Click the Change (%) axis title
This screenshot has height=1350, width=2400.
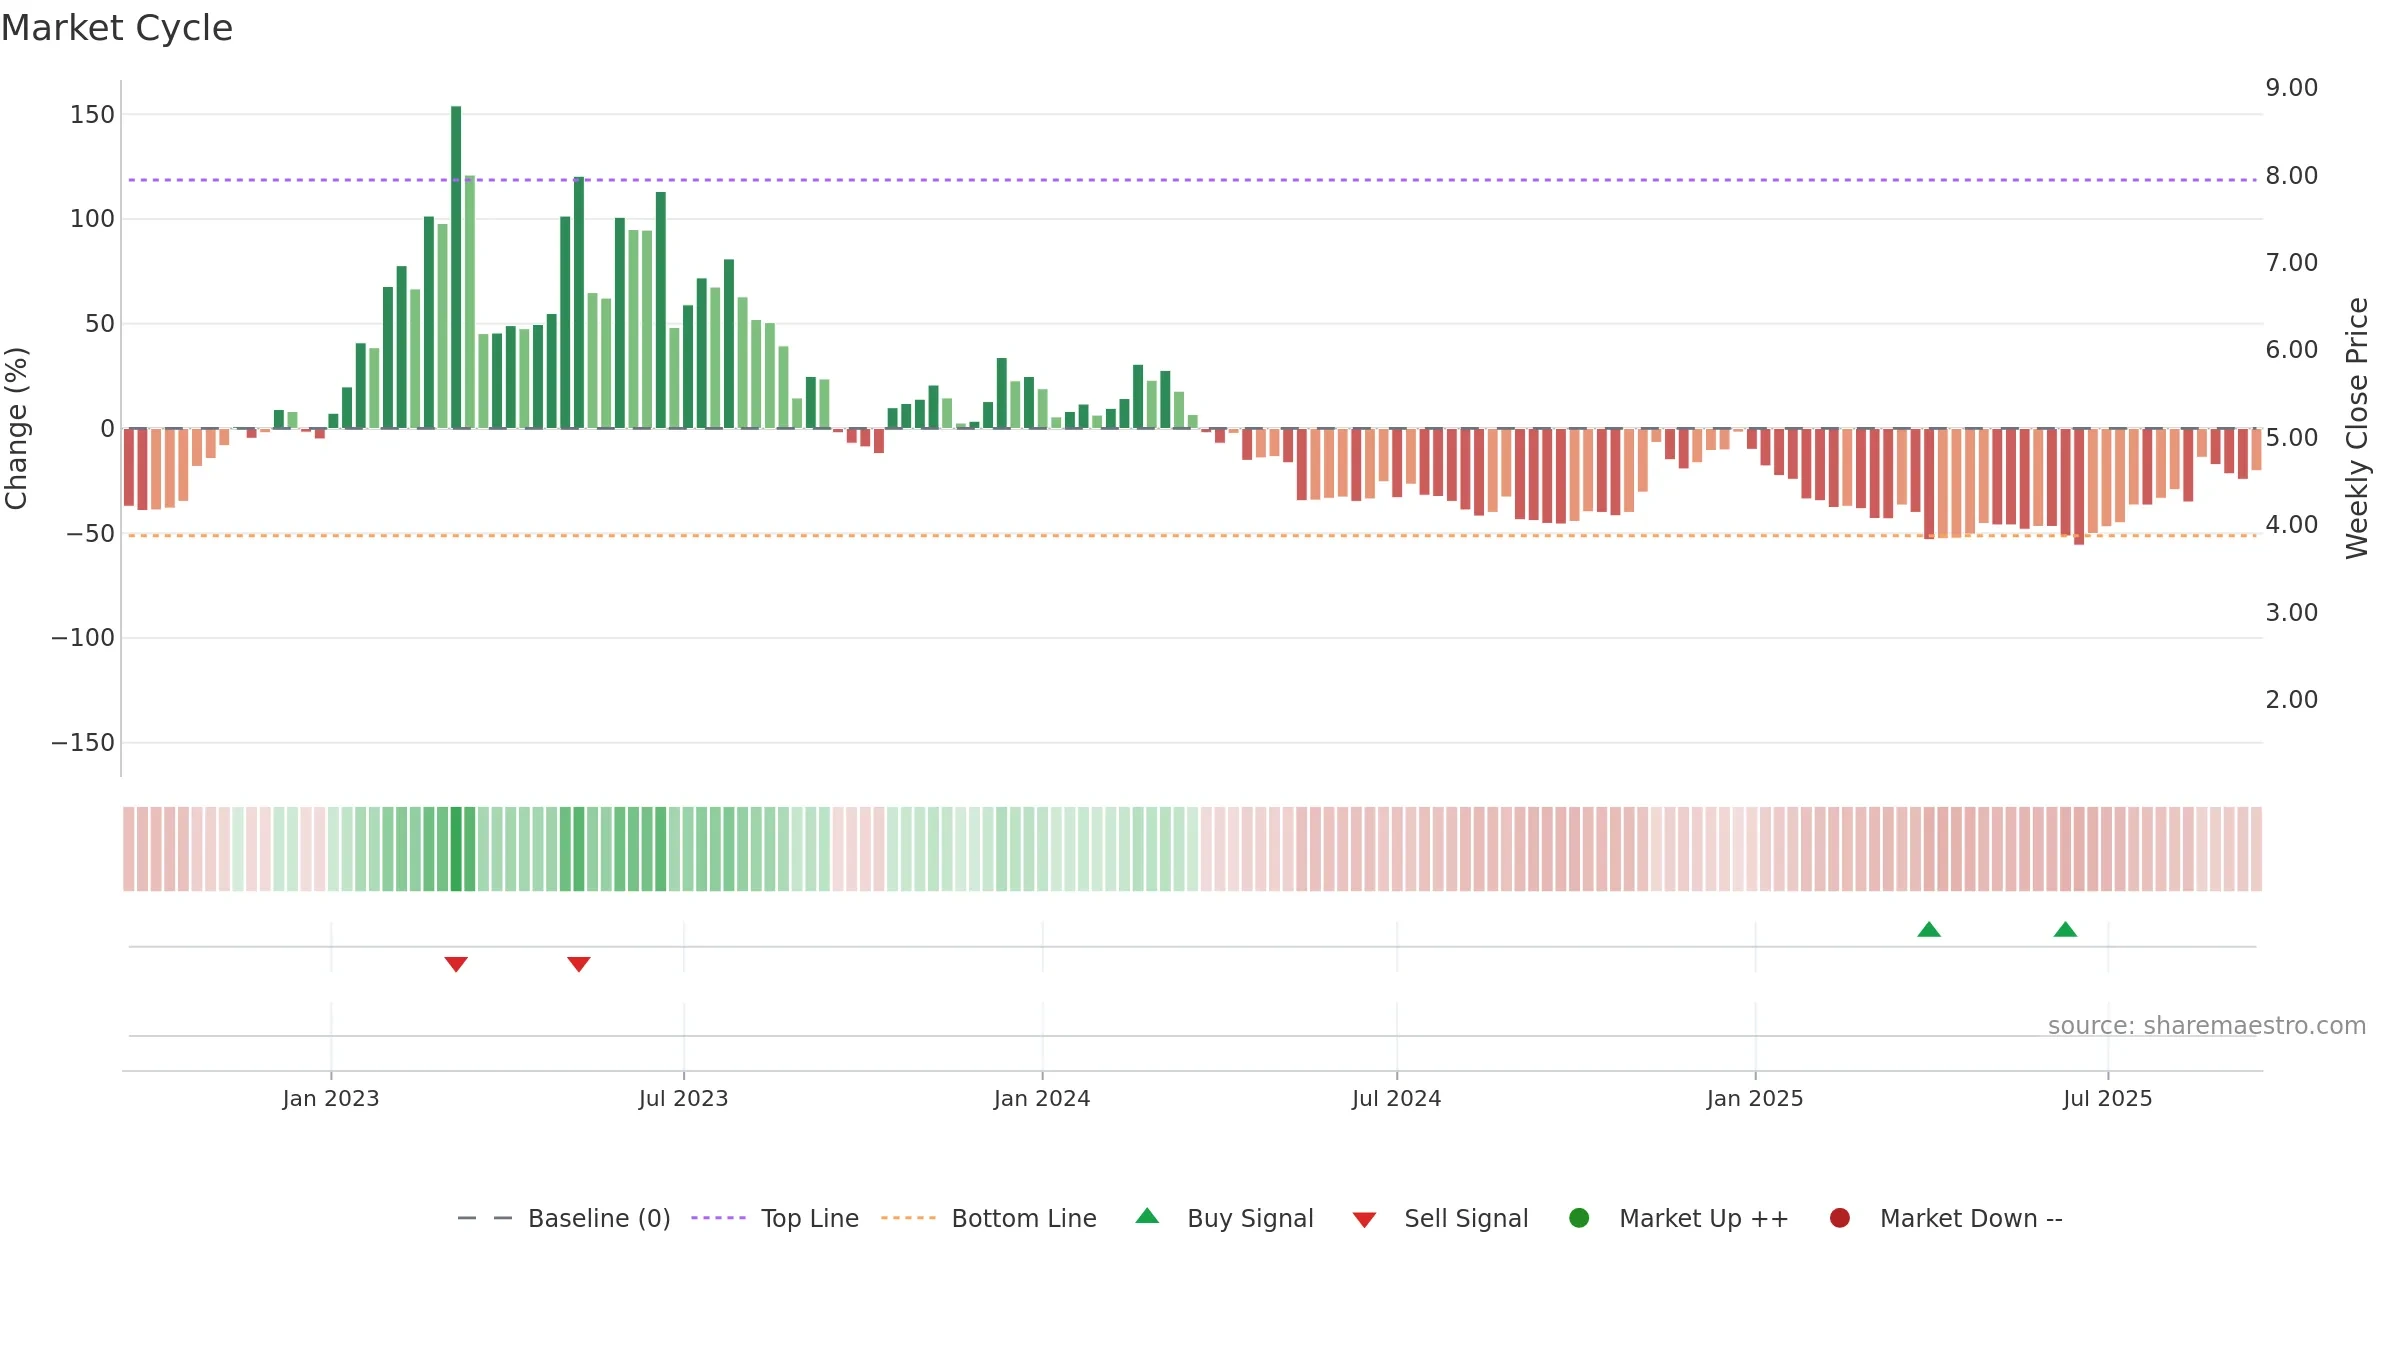pos(17,428)
